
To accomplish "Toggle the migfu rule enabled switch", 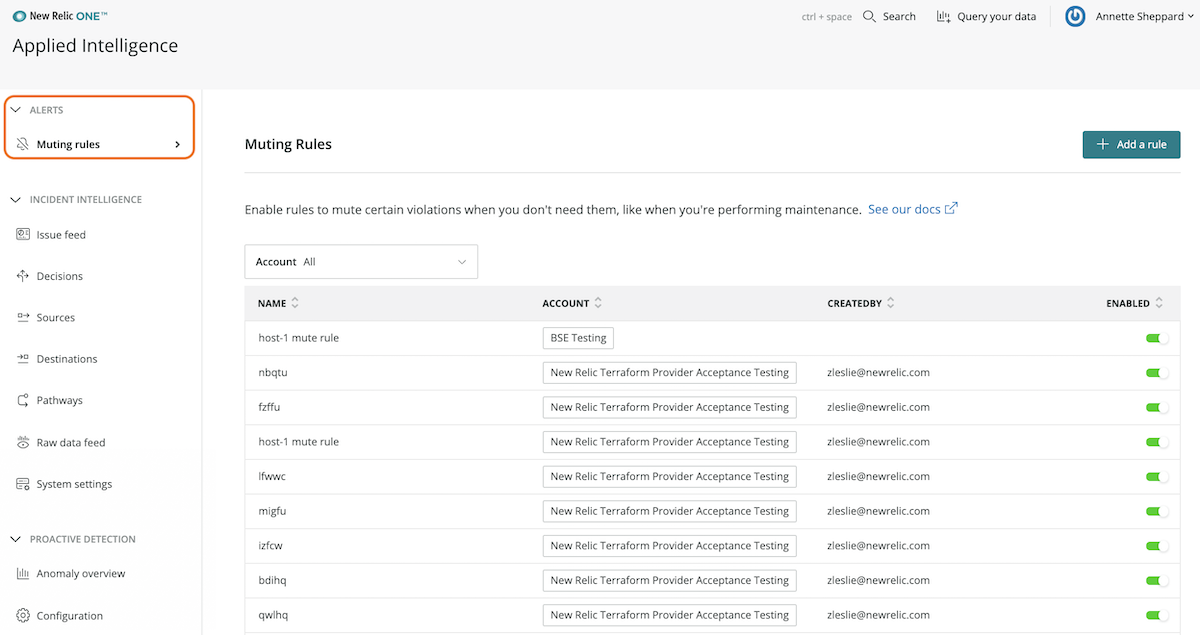I will click(1157, 511).
